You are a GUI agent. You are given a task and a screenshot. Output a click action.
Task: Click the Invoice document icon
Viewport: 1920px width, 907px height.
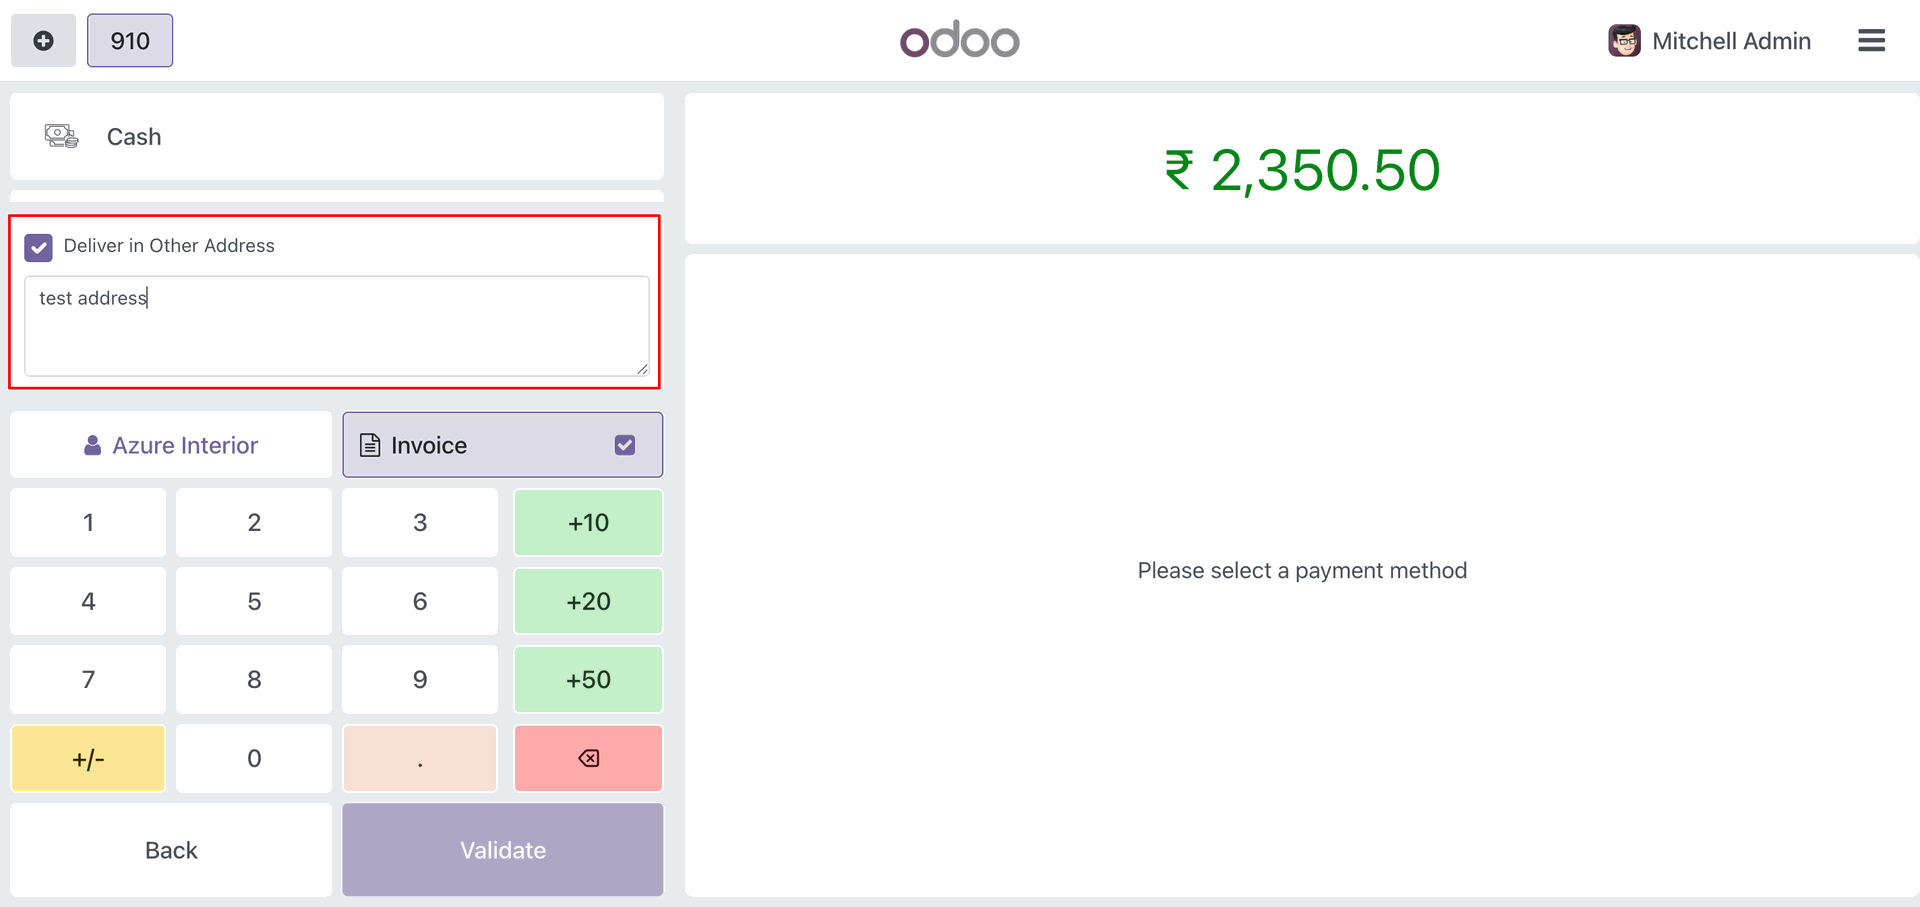[x=370, y=445]
